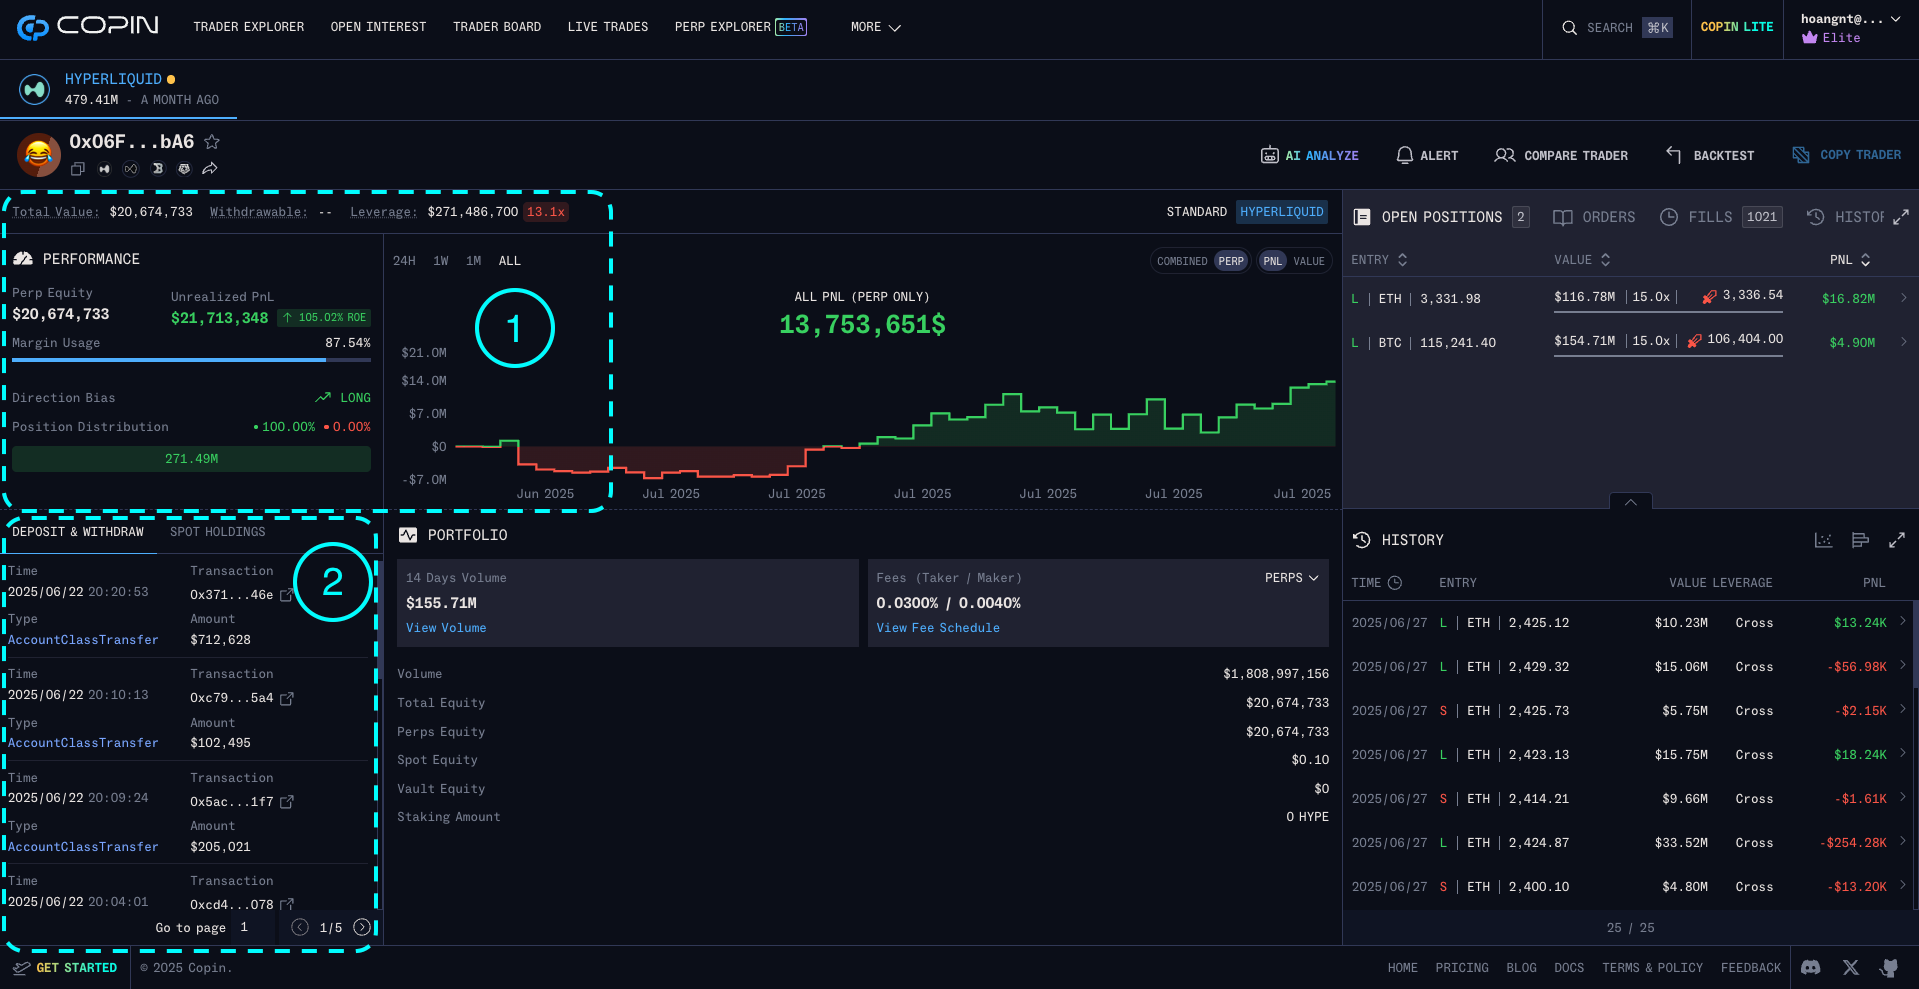
Task: Set chart range to 24H
Action: (404, 261)
